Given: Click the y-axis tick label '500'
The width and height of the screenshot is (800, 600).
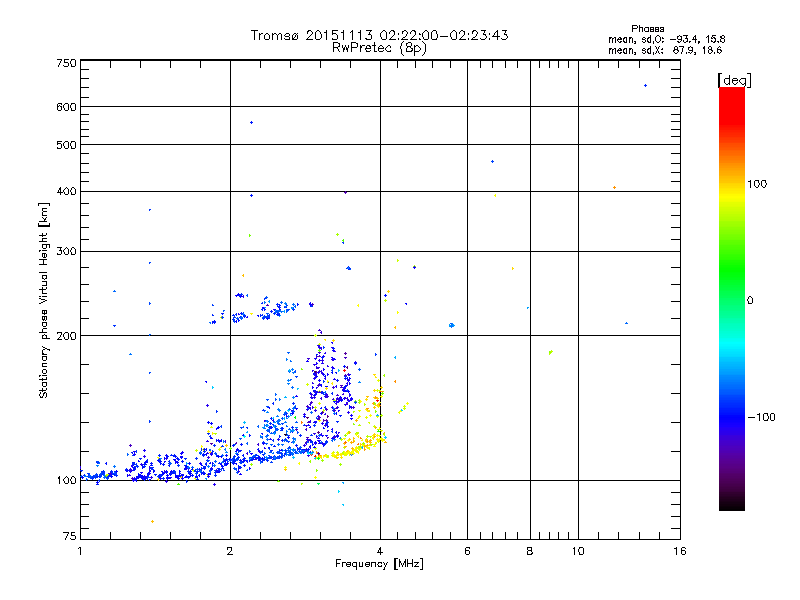Looking at the screenshot, I should [x=66, y=145].
